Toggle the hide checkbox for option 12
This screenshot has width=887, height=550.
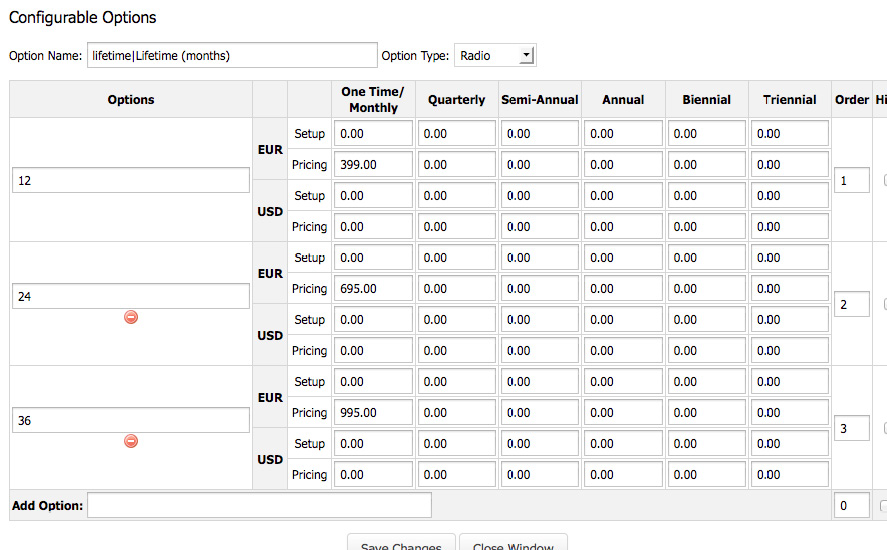885,181
